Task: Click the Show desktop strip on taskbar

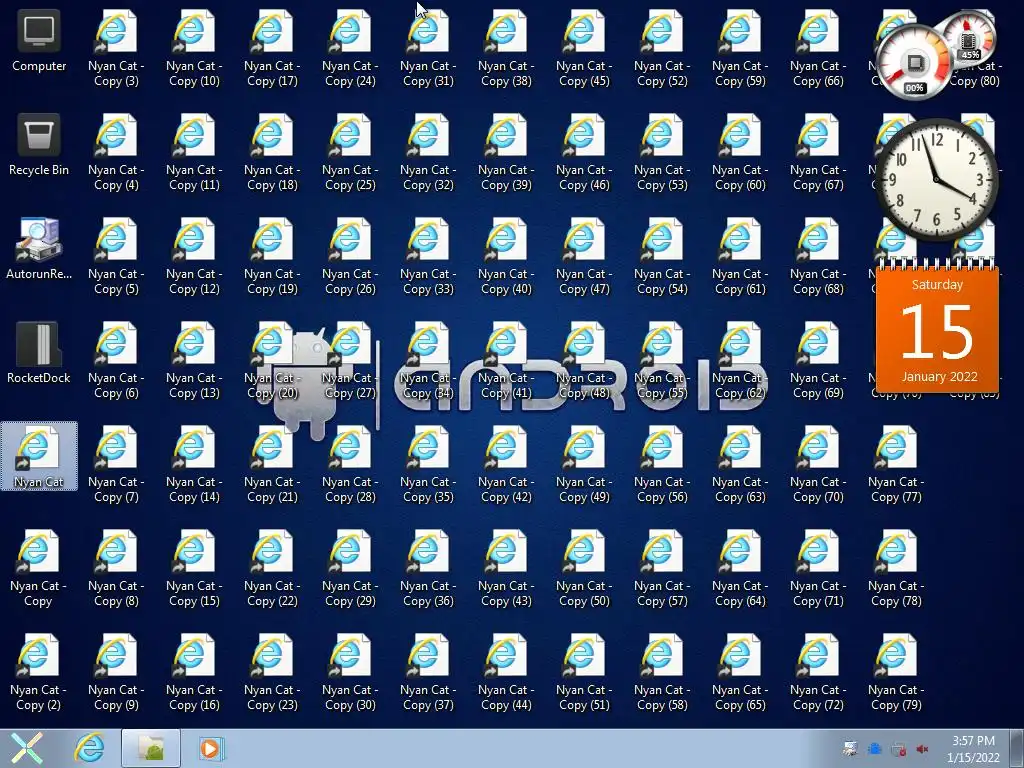Action: pyautogui.click(x=1017, y=748)
